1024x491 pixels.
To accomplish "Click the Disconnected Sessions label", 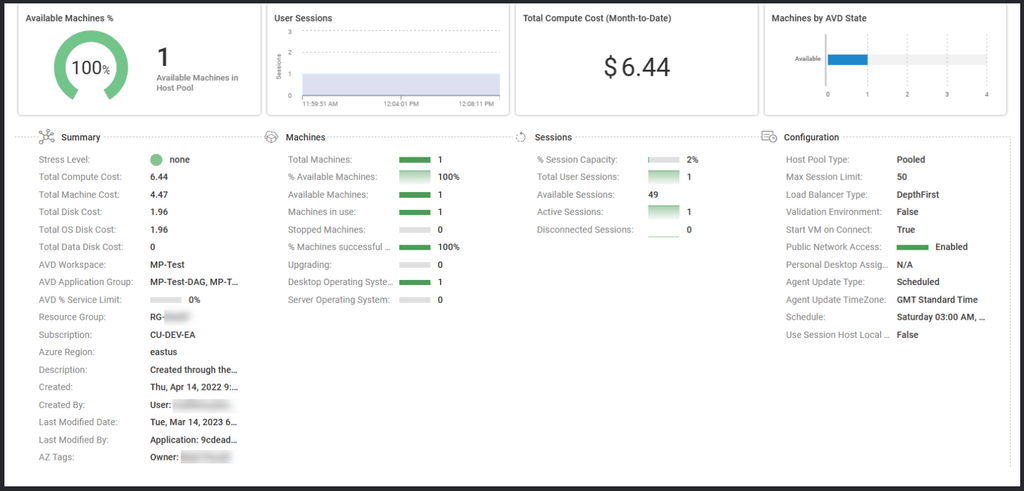I will 585,230.
